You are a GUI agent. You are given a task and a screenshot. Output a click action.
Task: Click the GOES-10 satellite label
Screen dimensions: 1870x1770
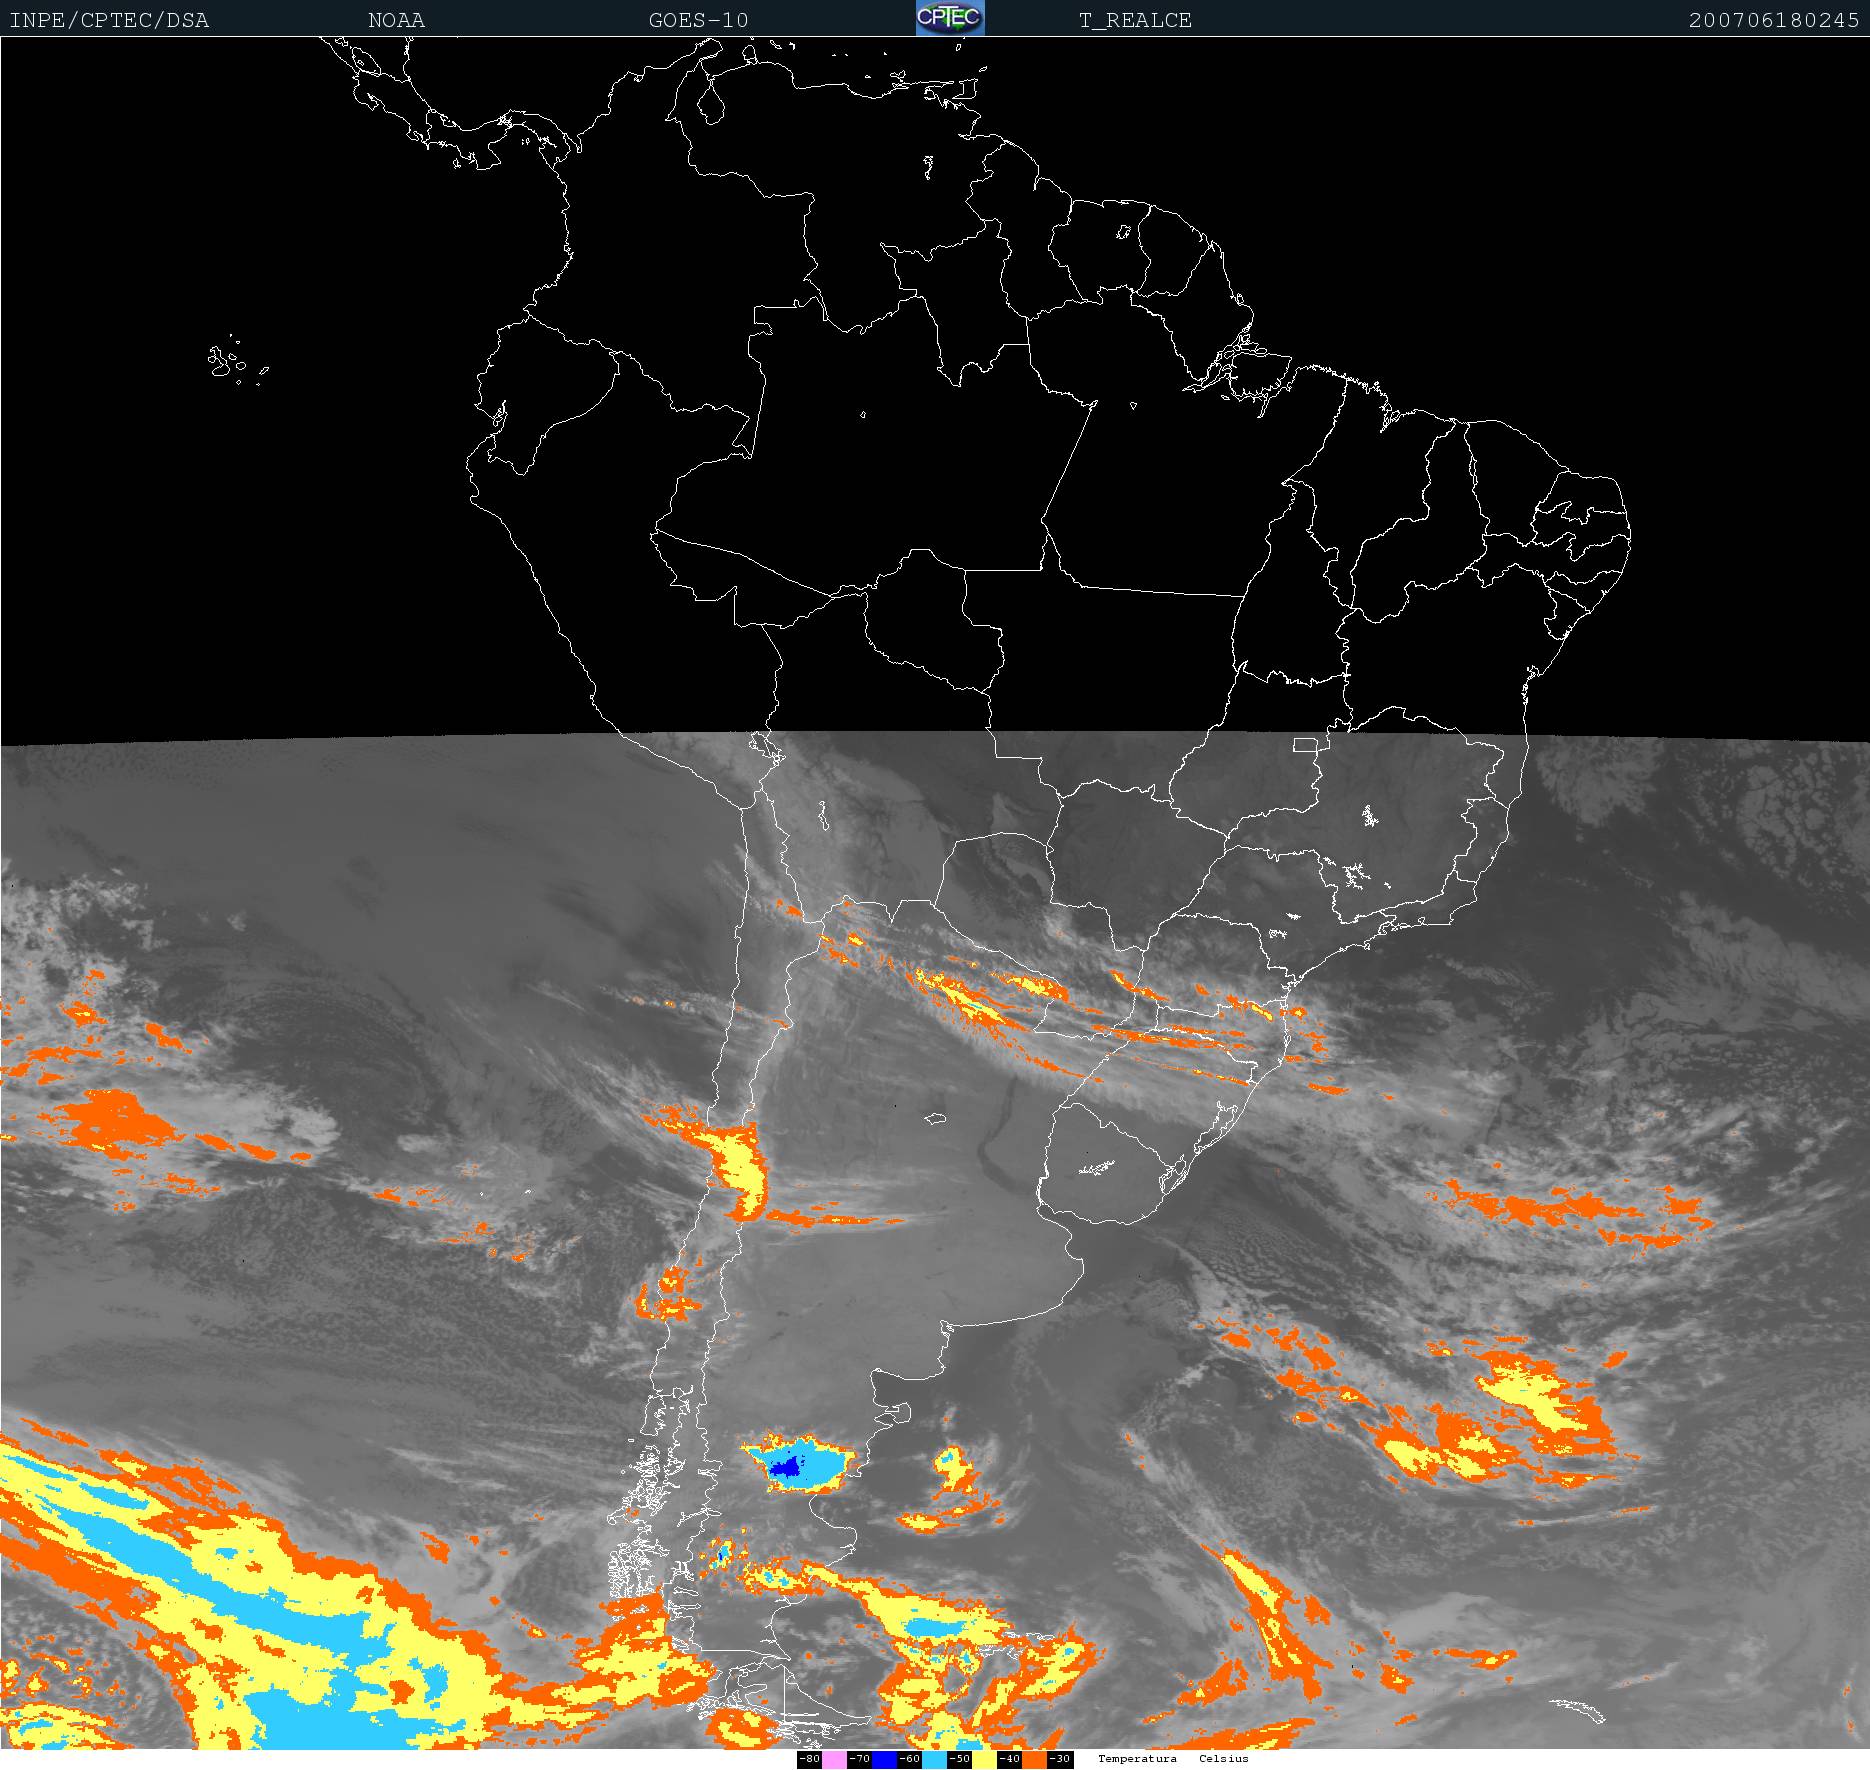click(x=698, y=20)
